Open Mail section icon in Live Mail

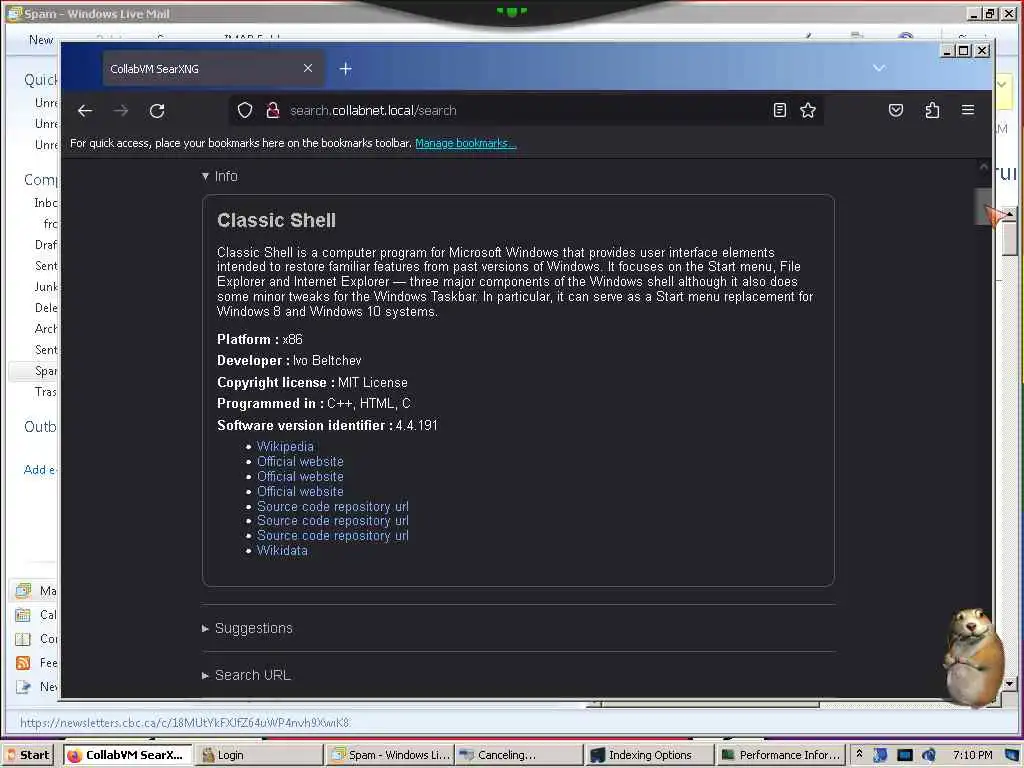[23, 591]
